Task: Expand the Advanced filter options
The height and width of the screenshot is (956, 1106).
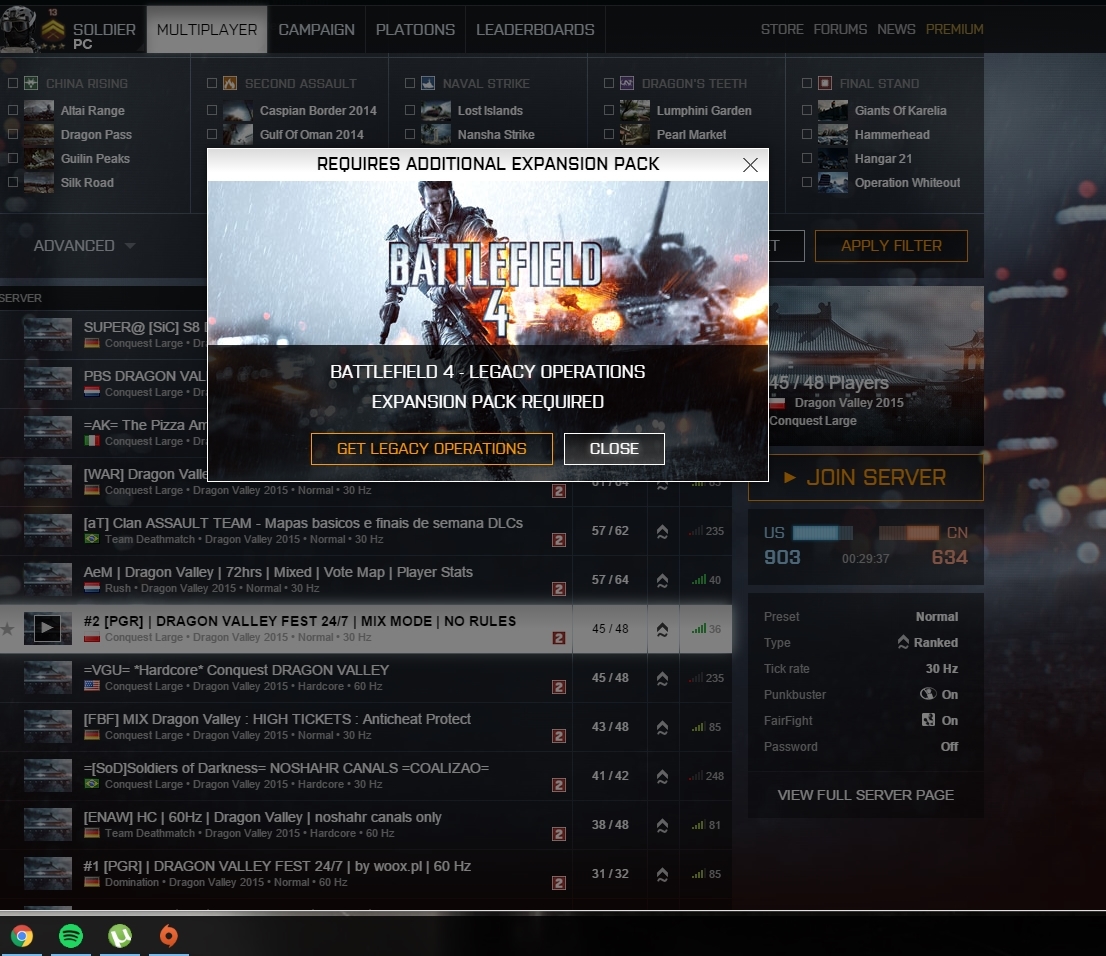Action: point(84,246)
